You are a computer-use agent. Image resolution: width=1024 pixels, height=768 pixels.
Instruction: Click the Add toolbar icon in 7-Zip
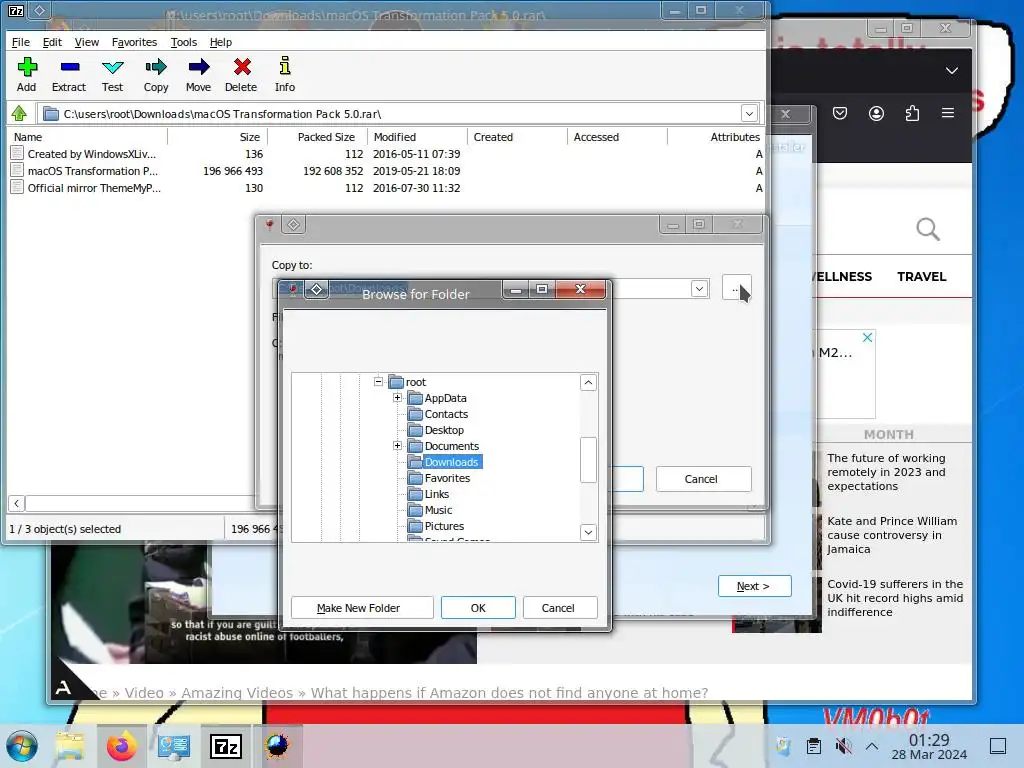pos(27,75)
